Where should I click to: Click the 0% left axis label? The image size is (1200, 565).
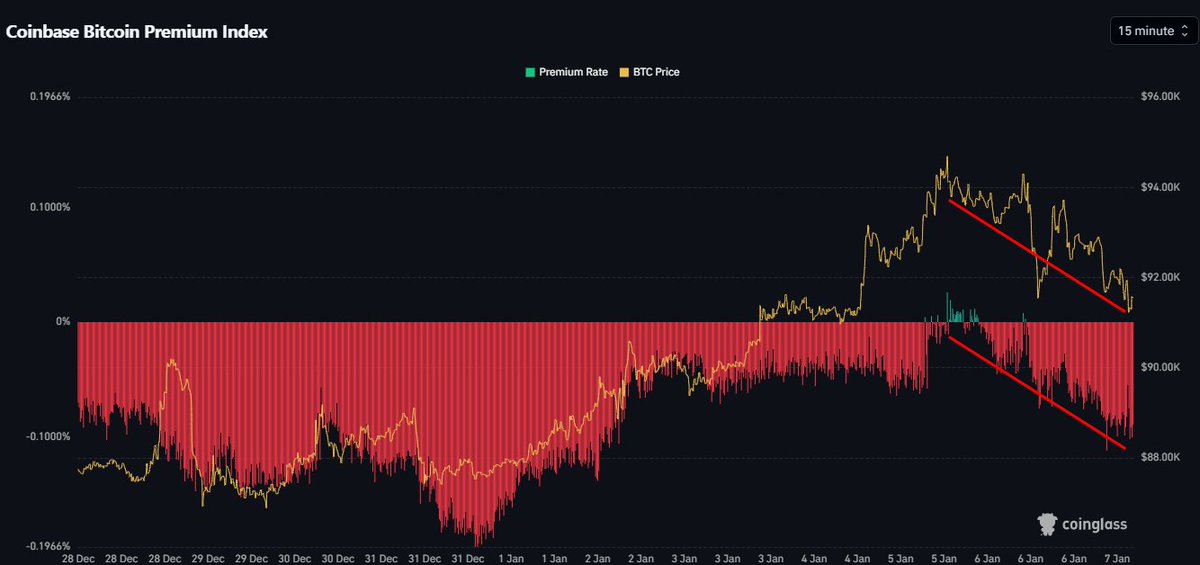point(61,322)
